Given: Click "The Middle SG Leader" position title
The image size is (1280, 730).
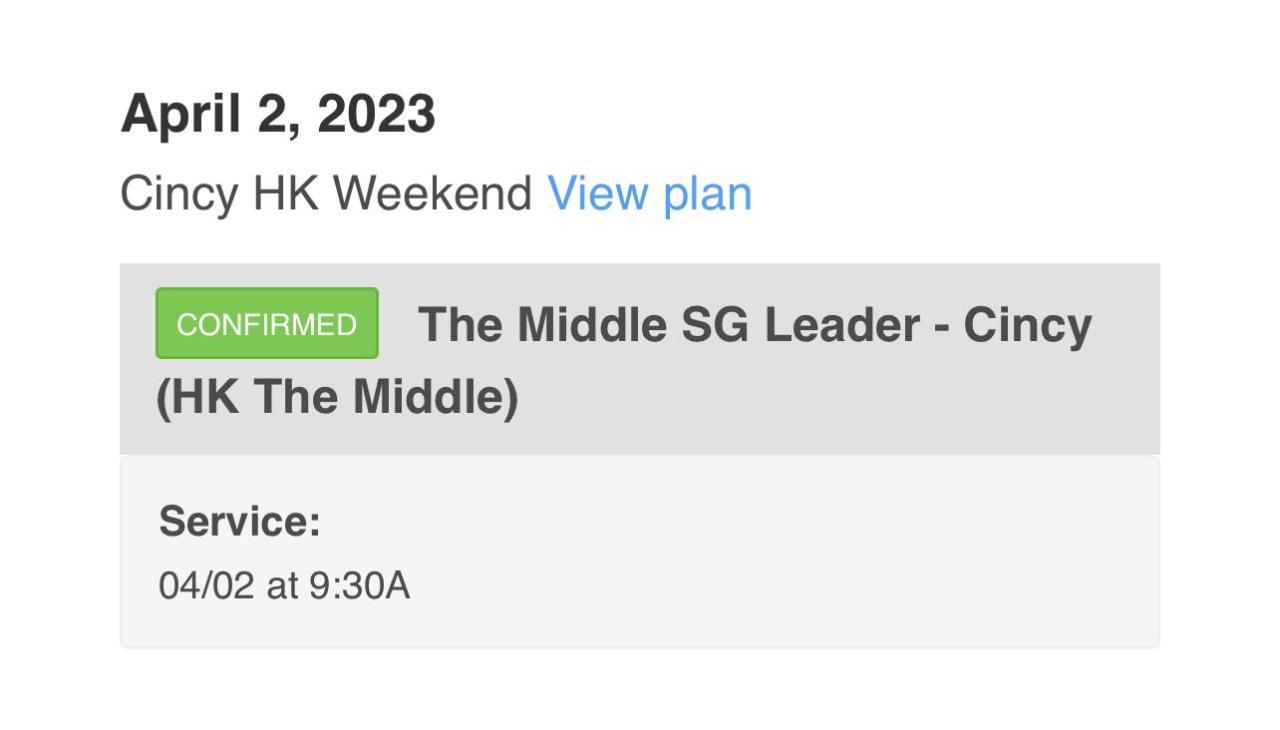Looking at the screenshot, I should click(669, 325).
